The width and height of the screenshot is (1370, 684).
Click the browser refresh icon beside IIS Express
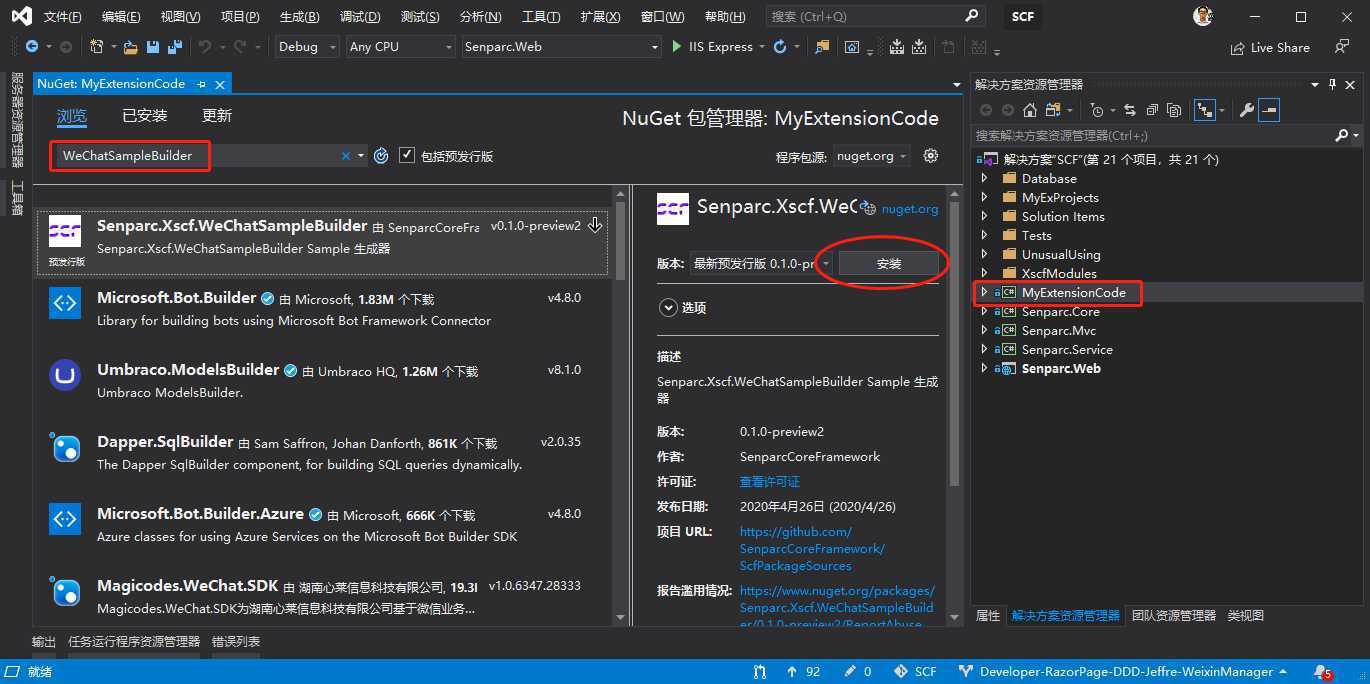click(x=780, y=47)
